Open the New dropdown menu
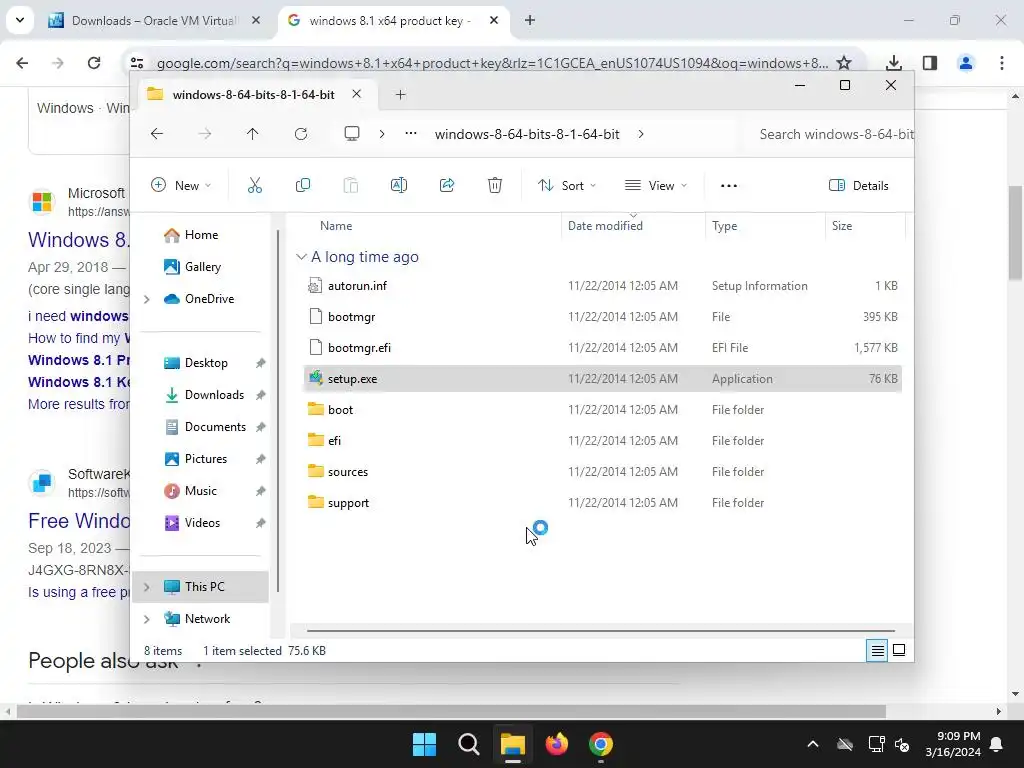The image size is (1024, 768). (181, 185)
